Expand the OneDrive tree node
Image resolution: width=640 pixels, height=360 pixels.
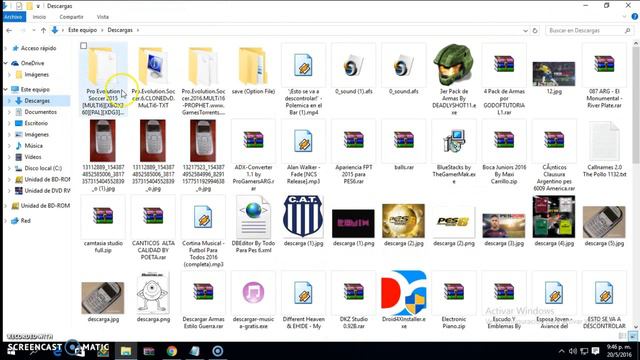pyautogui.click(x=6, y=63)
